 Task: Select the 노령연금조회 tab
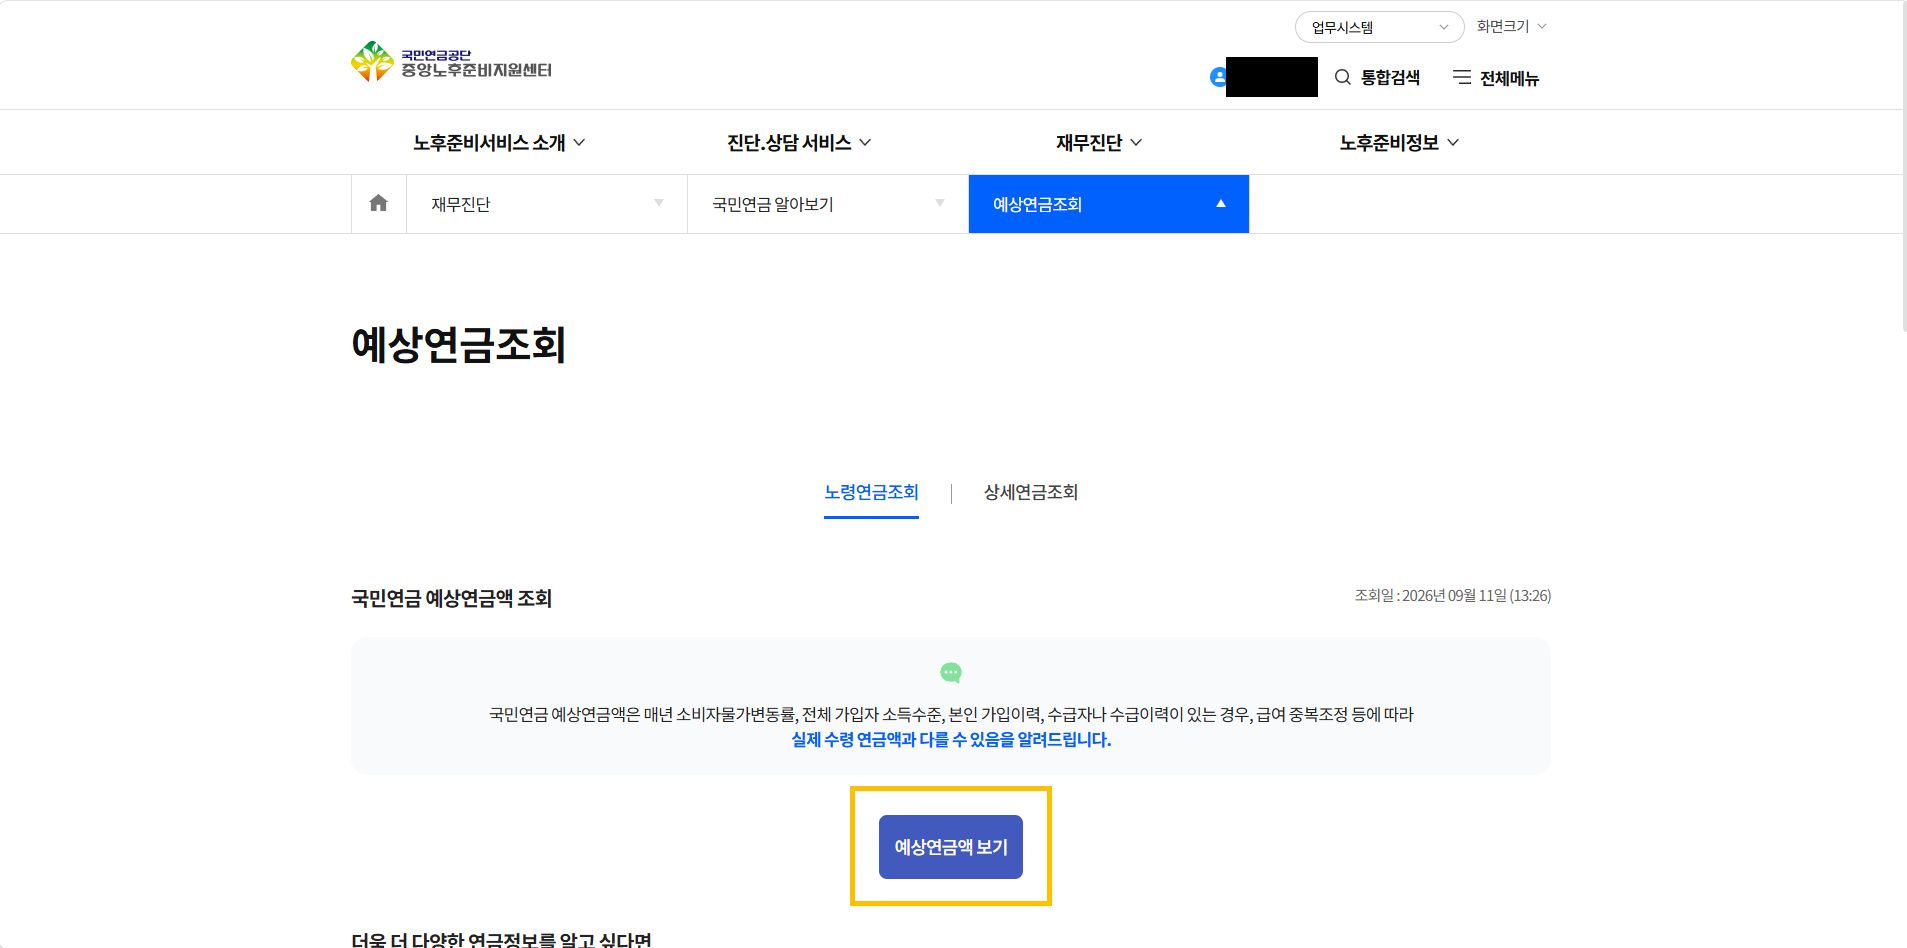coord(871,493)
